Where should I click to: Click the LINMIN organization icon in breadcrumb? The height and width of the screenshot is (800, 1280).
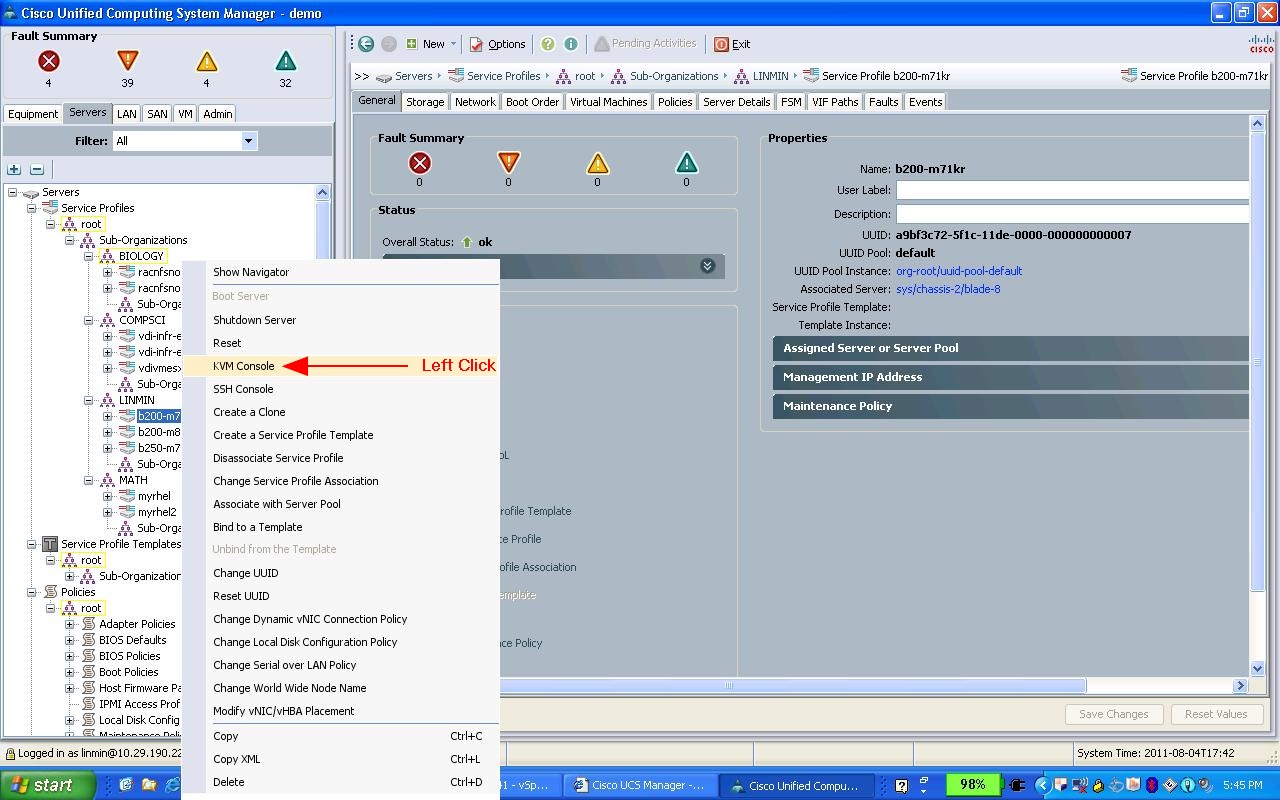741,76
